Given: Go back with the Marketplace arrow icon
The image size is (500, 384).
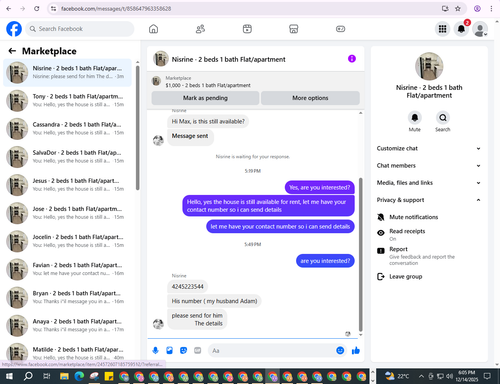Looking at the screenshot, I should (12, 51).
